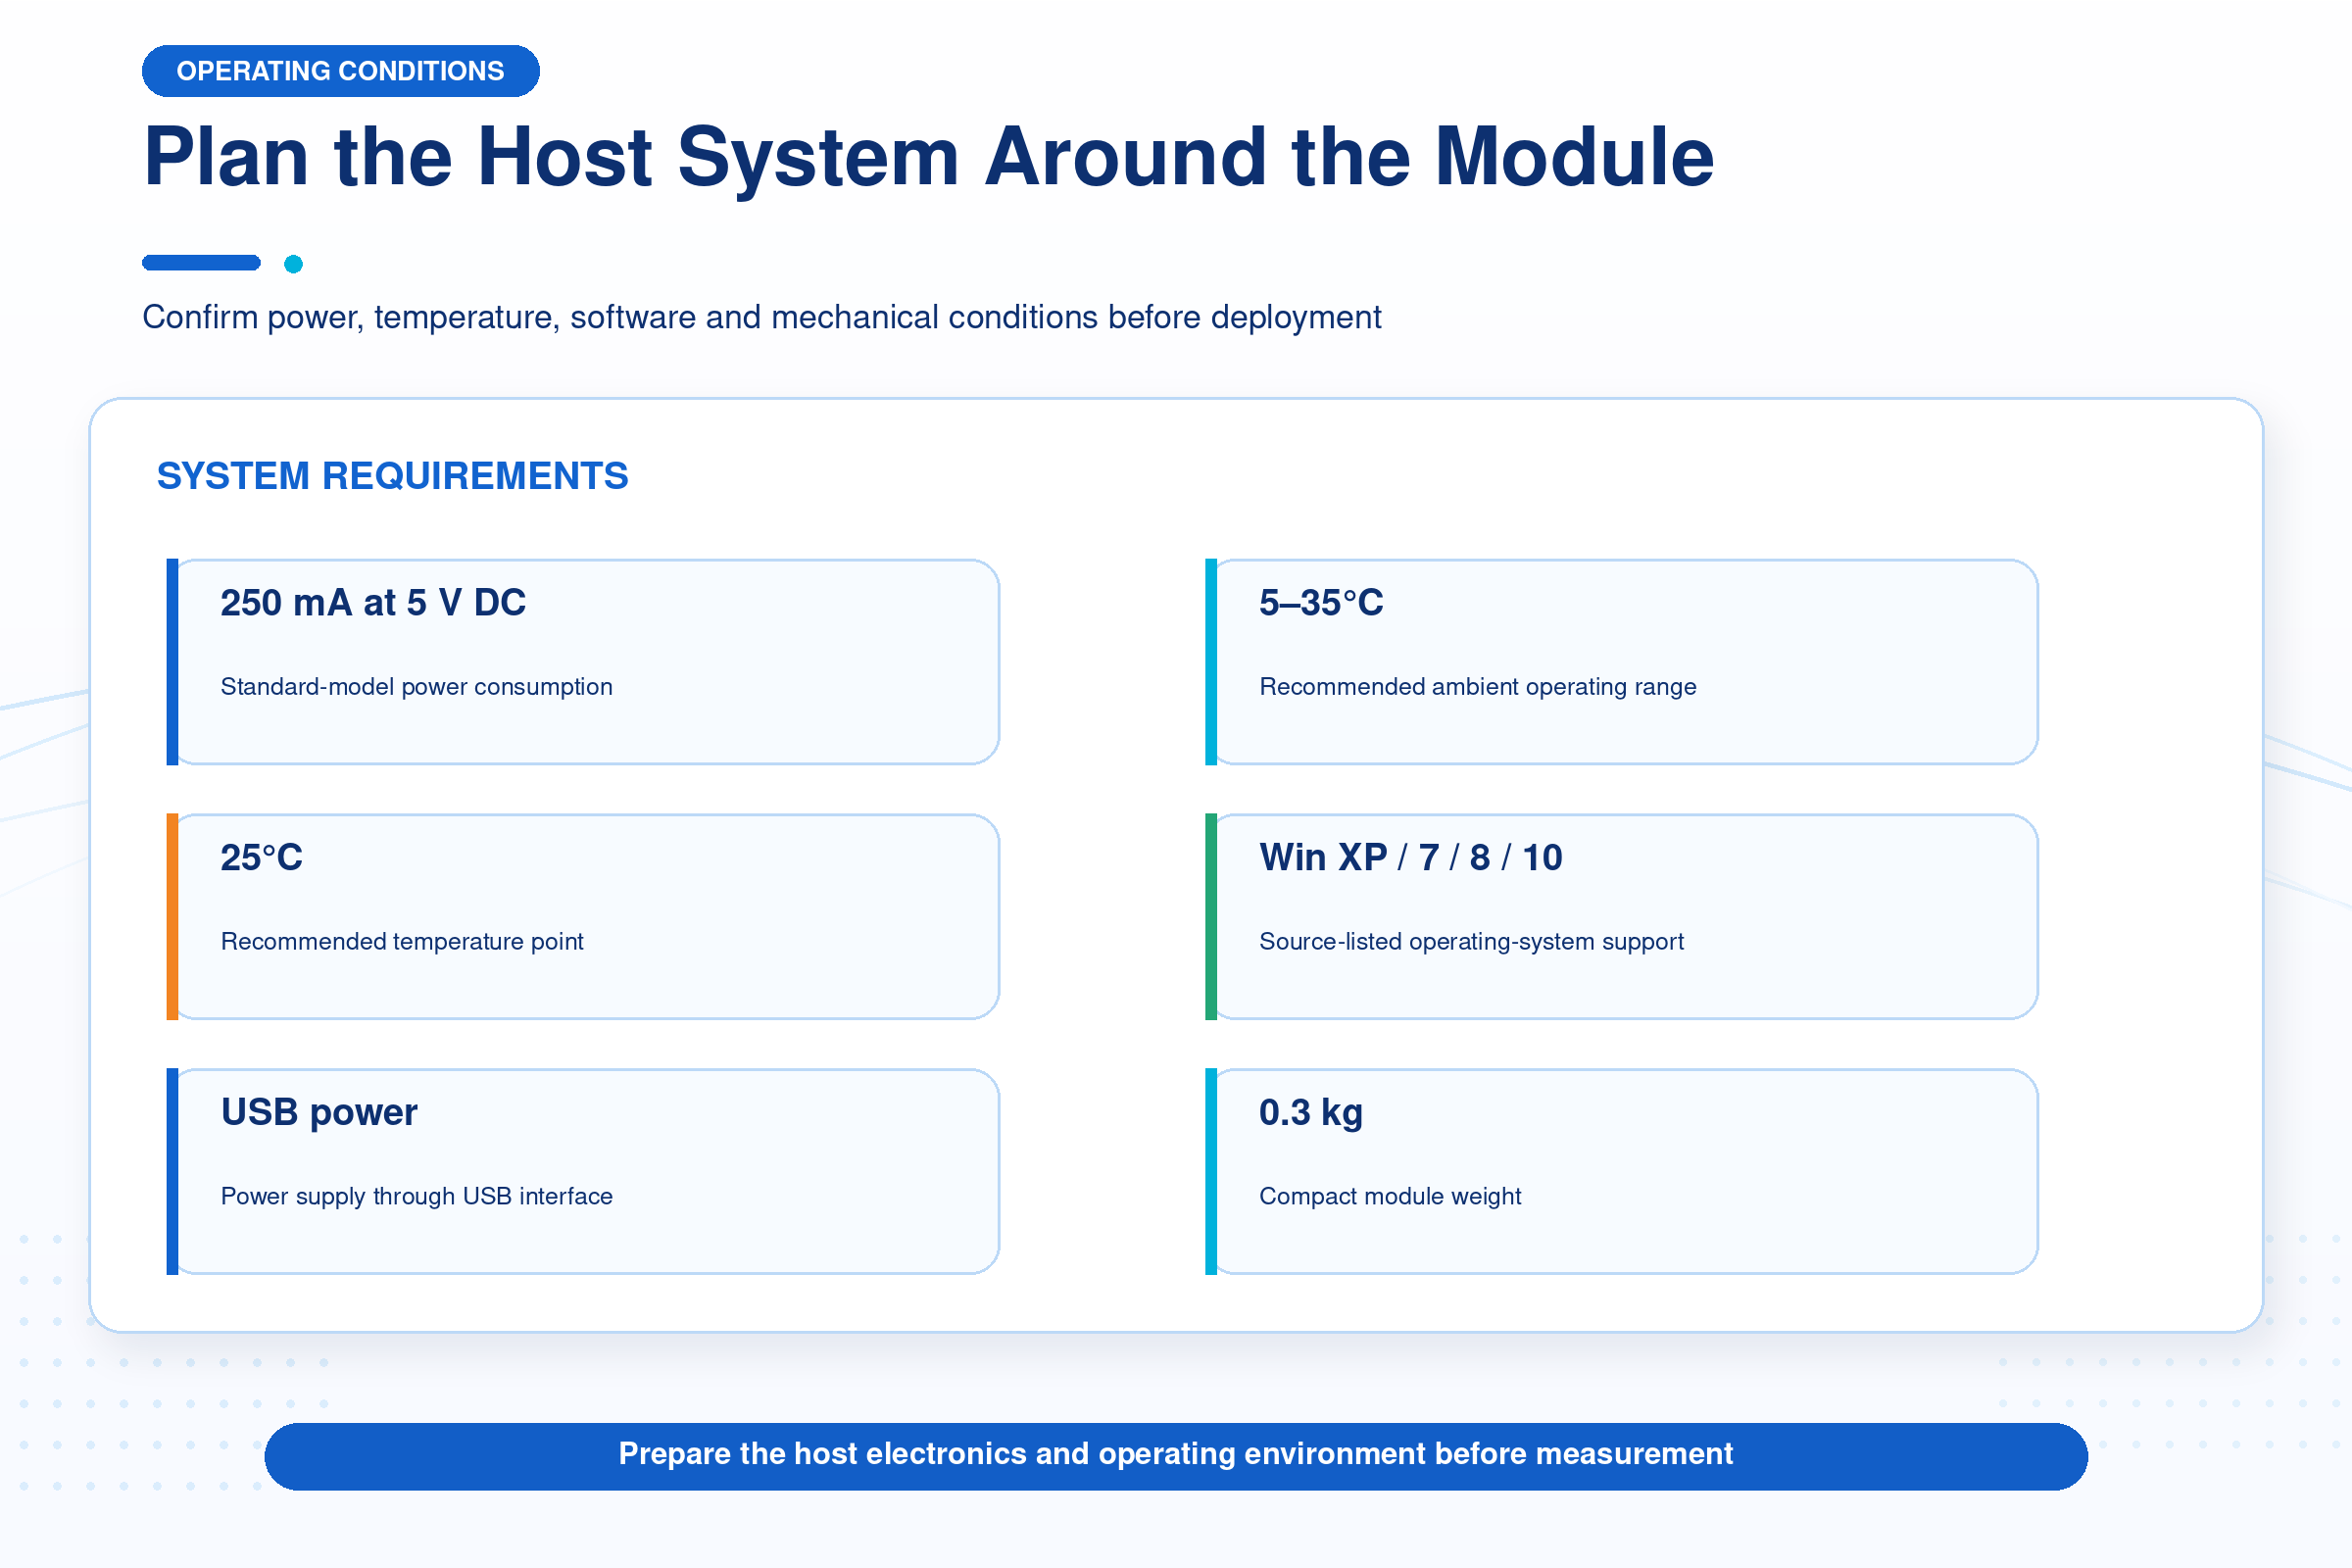
Task: Select the 250 mA at 5 V DC card
Action: (583, 662)
